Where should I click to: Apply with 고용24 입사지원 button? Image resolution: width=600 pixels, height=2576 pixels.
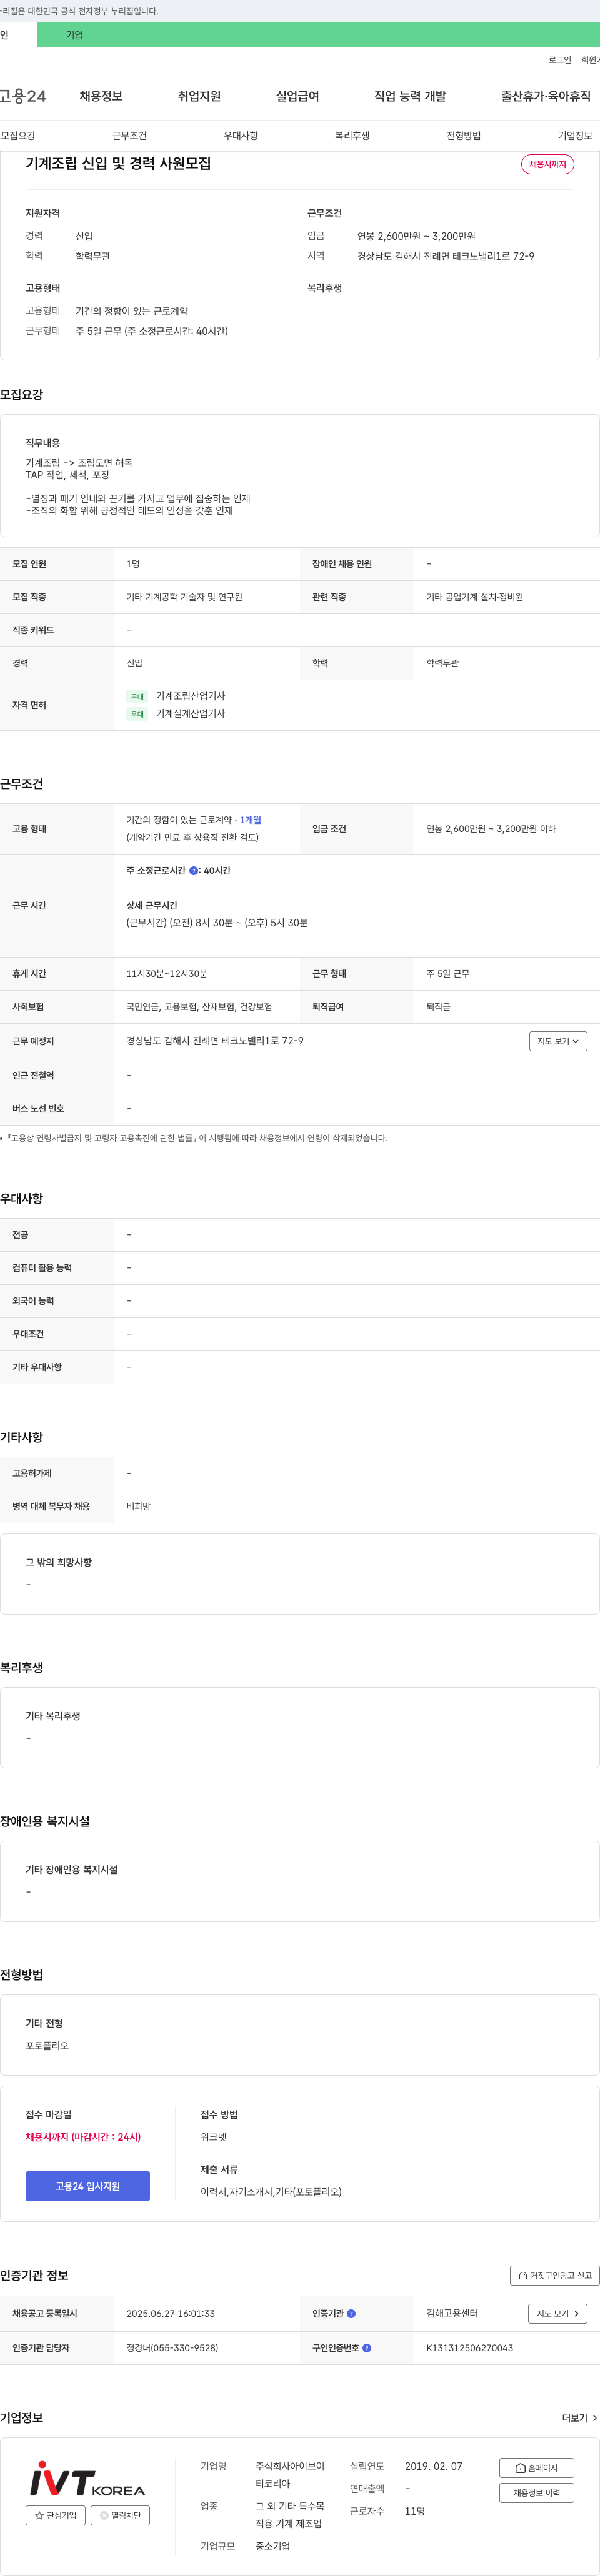(88, 2186)
